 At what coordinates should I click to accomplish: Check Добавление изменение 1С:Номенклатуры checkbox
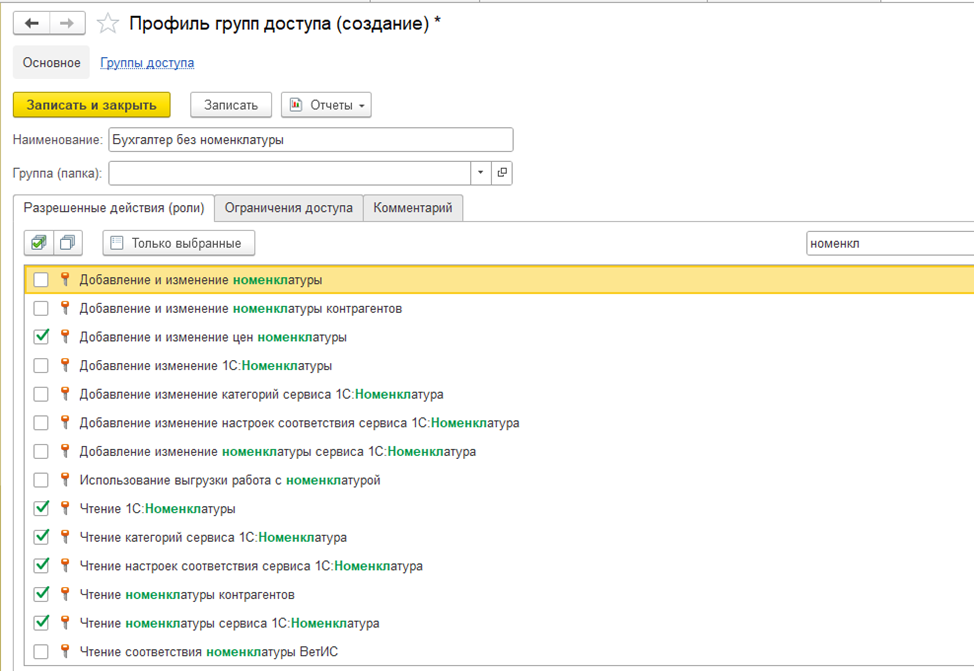41,365
